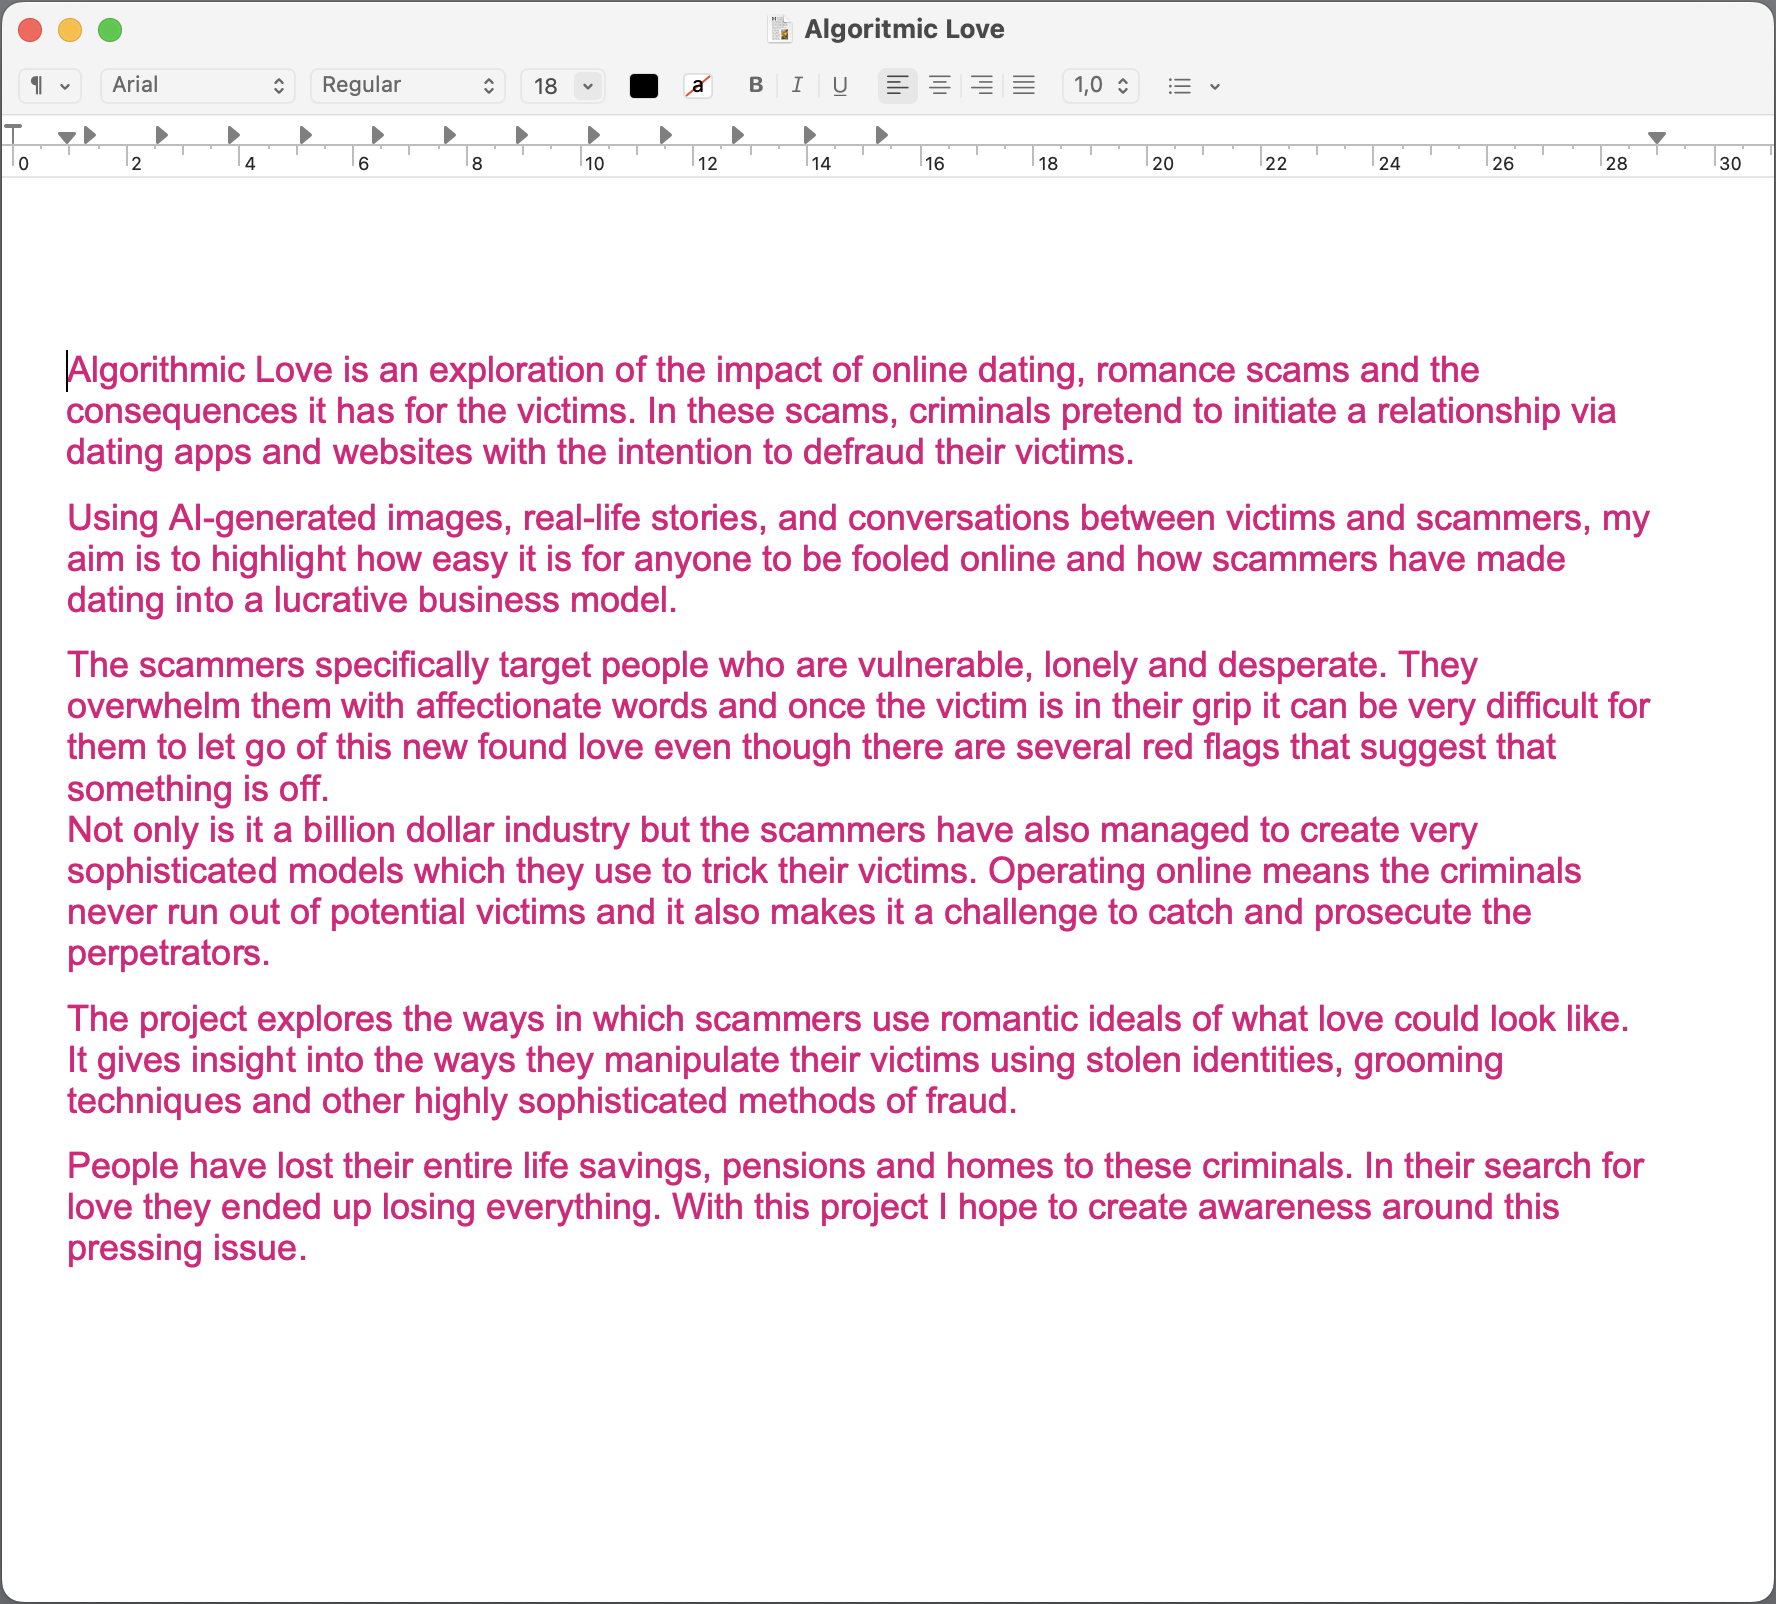
Task: Open the text background color swatch
Action: click(x=697, y=86)
